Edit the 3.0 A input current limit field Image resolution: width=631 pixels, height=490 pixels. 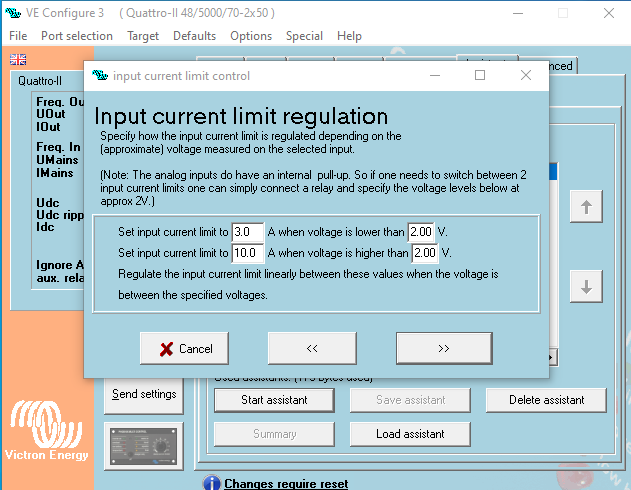click(x=247, y=232)
